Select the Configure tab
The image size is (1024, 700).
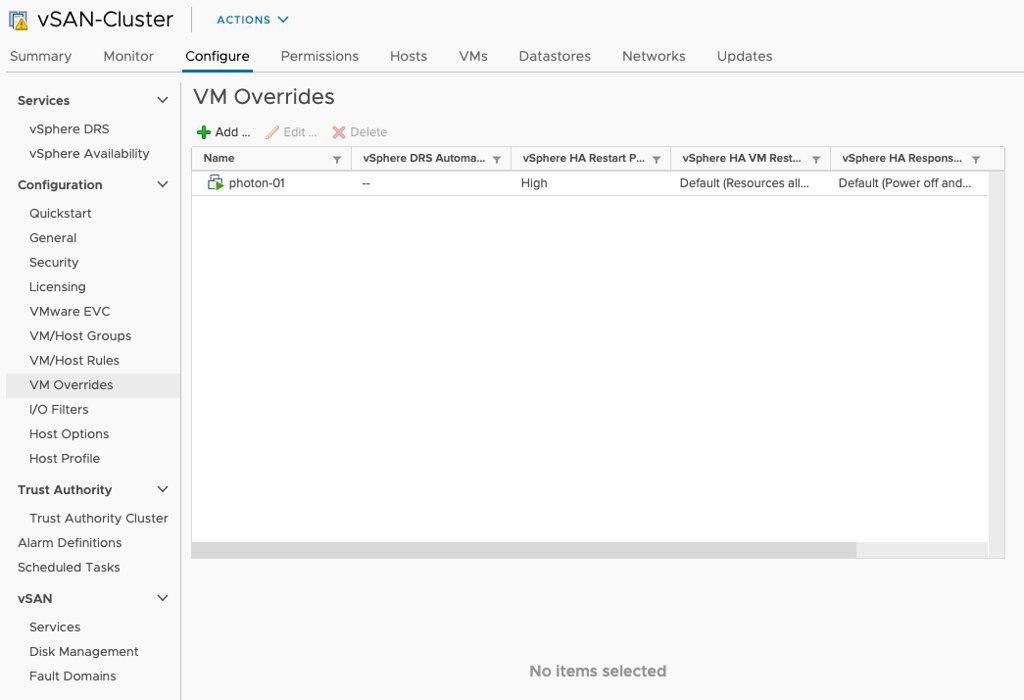pos(217,56)
